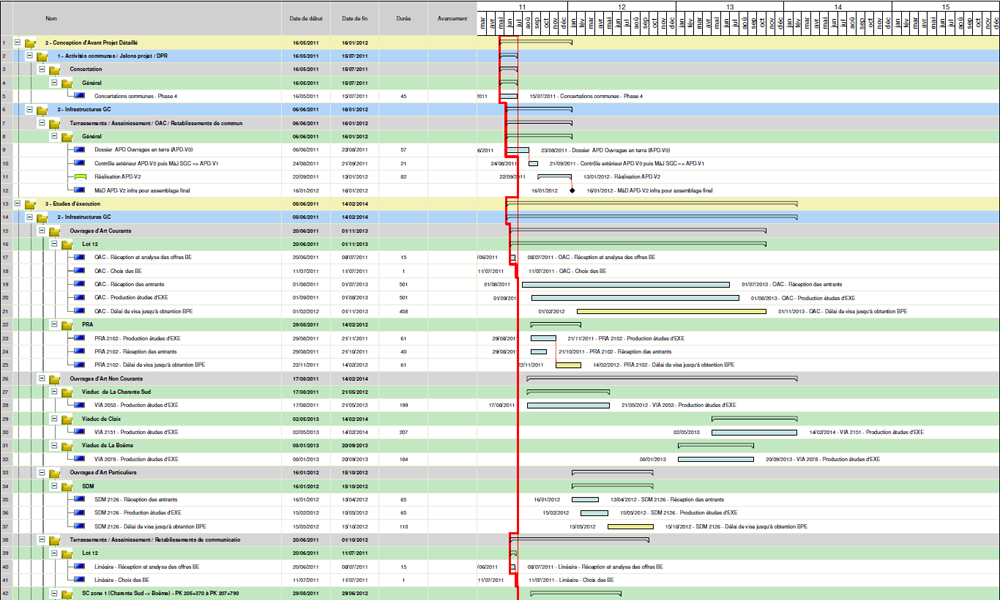The height and width of the screenshot is (600, 1000).
Task: Click the task icon of PRA 2102 - Réception des entrants
Action: (x=80, y=351)
